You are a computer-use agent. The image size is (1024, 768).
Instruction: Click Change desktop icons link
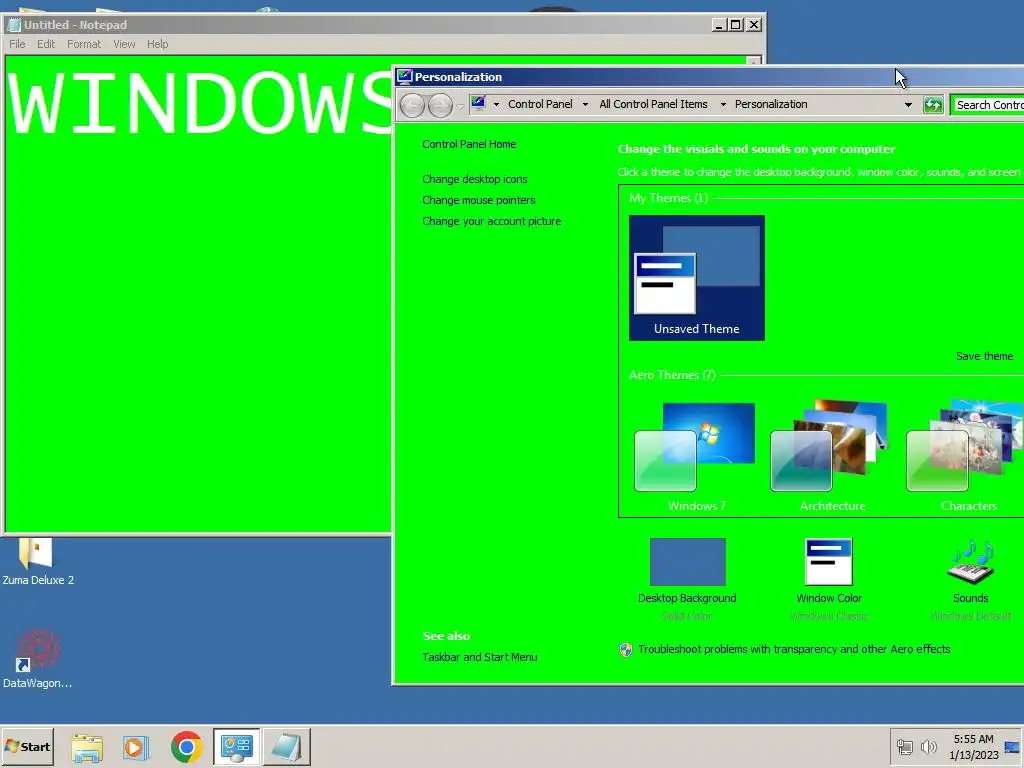coord(474,179)
